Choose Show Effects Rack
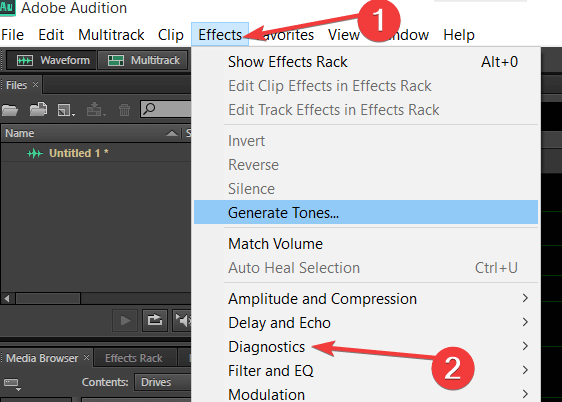 [366, 62]
